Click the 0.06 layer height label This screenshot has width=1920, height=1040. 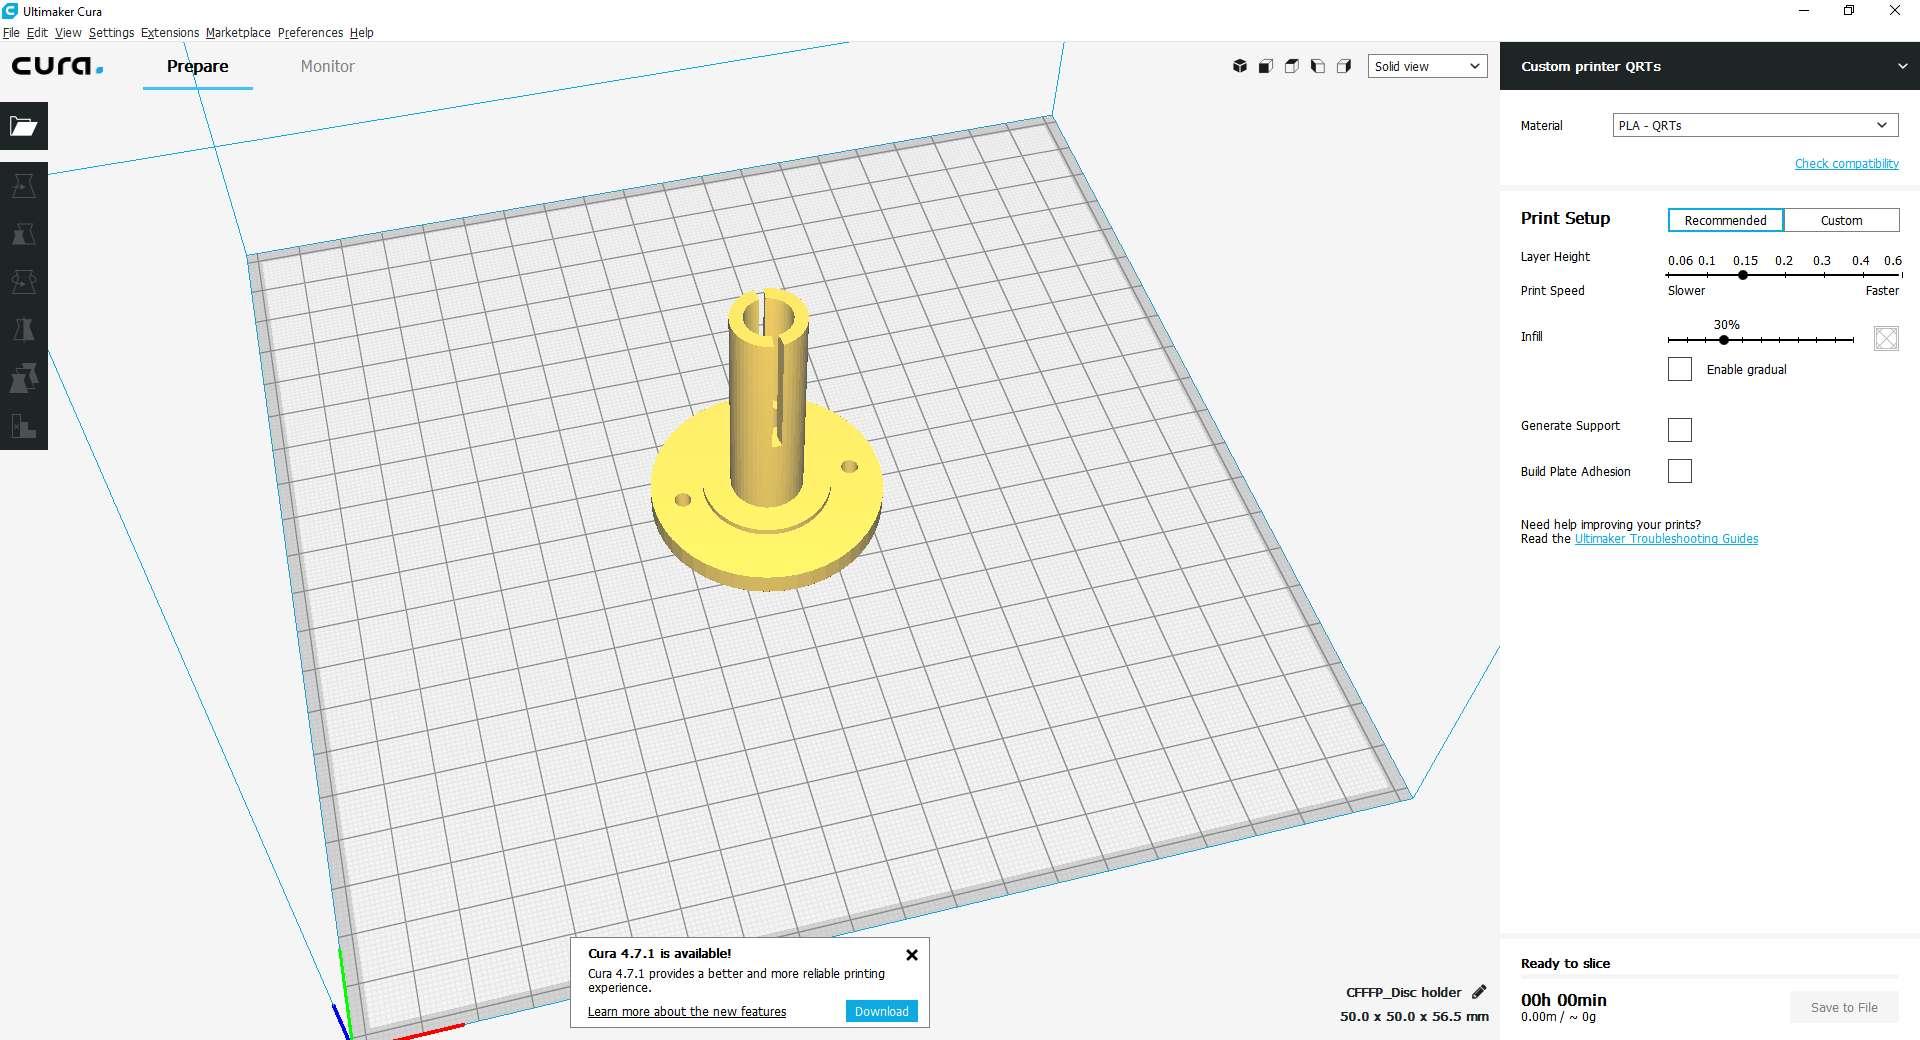[x=1680, y=260]
